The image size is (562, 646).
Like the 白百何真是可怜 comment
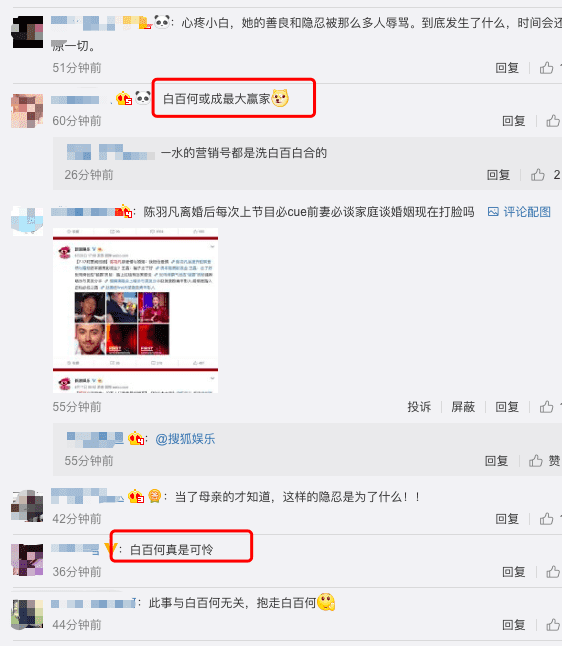(x=553, y=572)
